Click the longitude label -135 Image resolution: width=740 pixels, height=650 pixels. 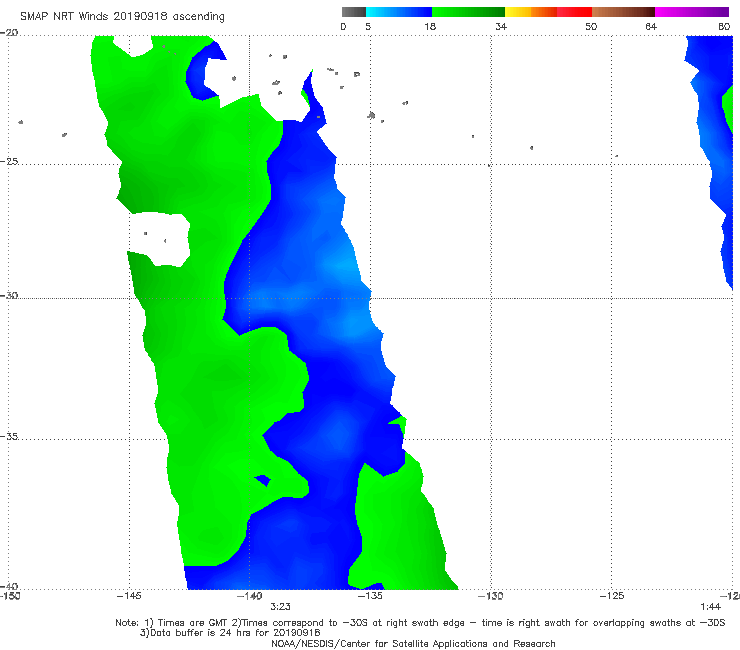point(370,596)
